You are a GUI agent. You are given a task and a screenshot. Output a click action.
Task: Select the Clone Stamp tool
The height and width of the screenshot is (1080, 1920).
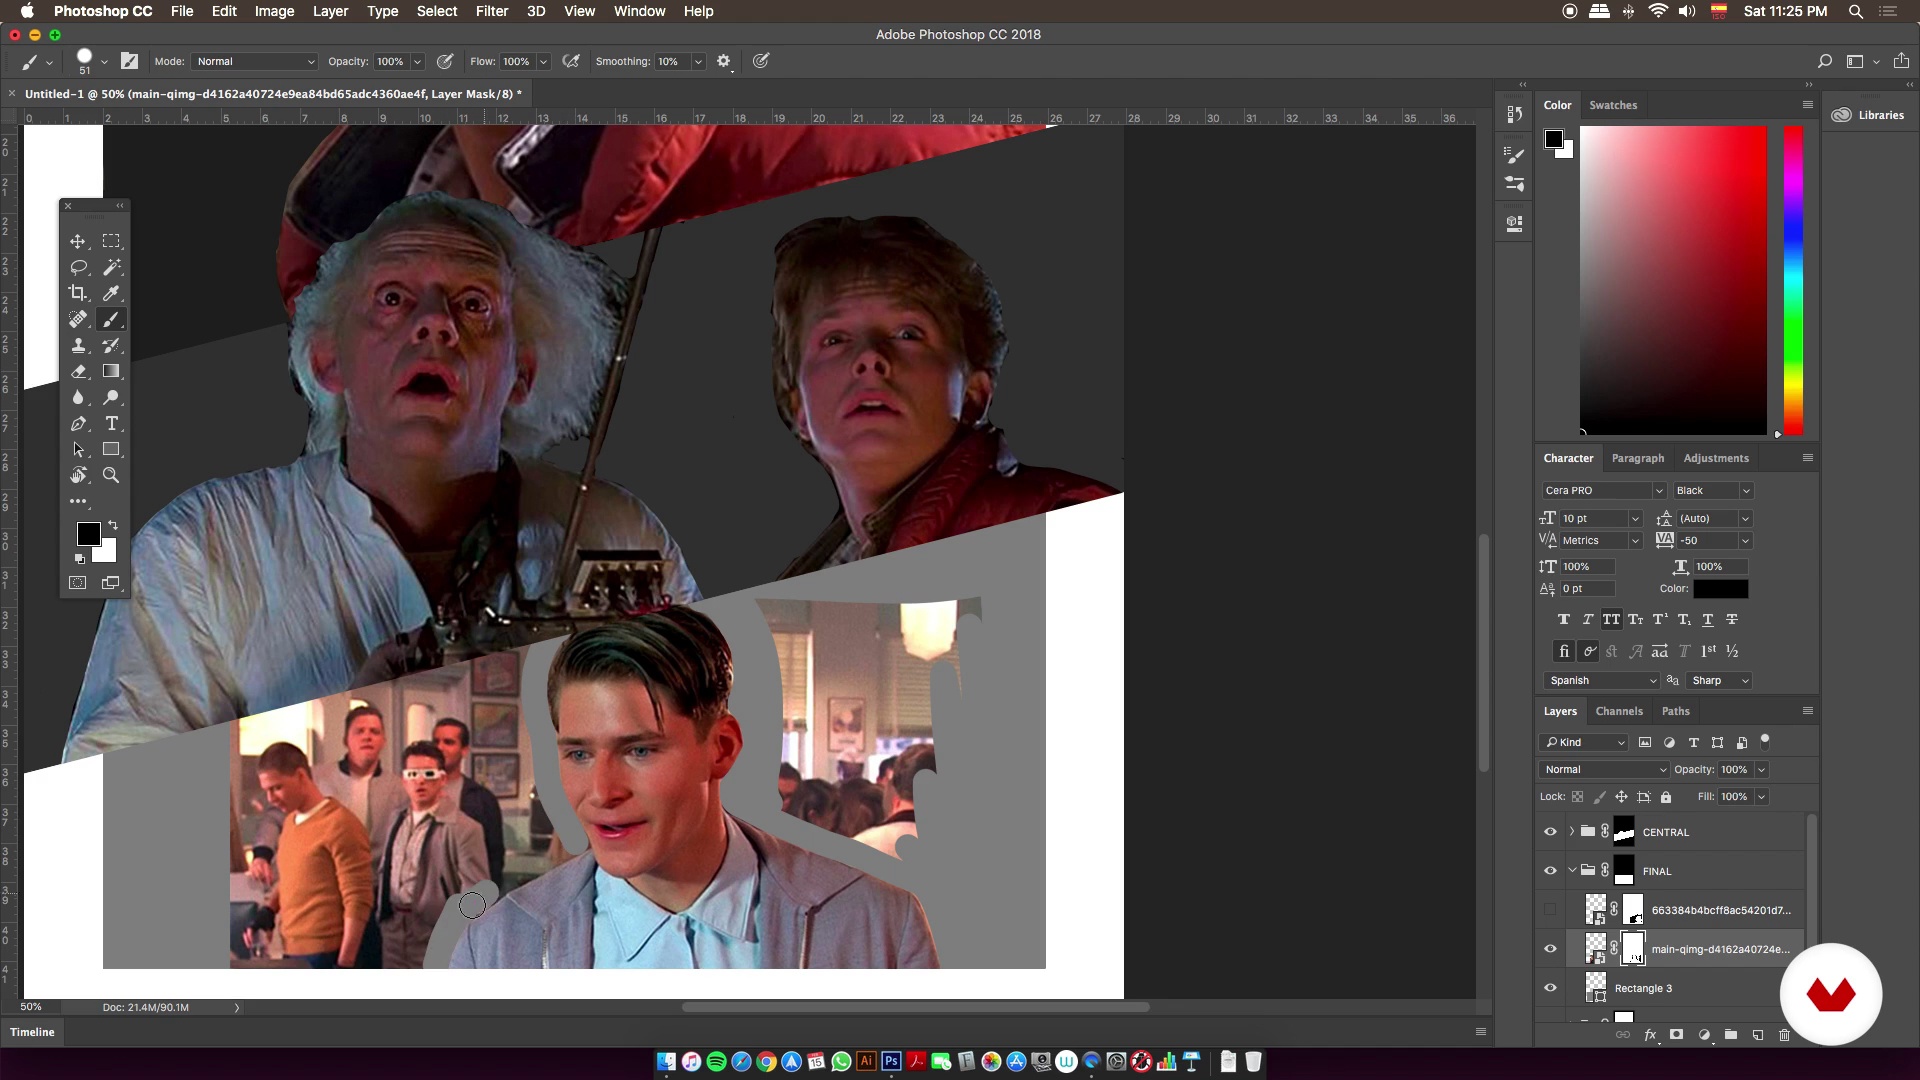tap(78, 345)
